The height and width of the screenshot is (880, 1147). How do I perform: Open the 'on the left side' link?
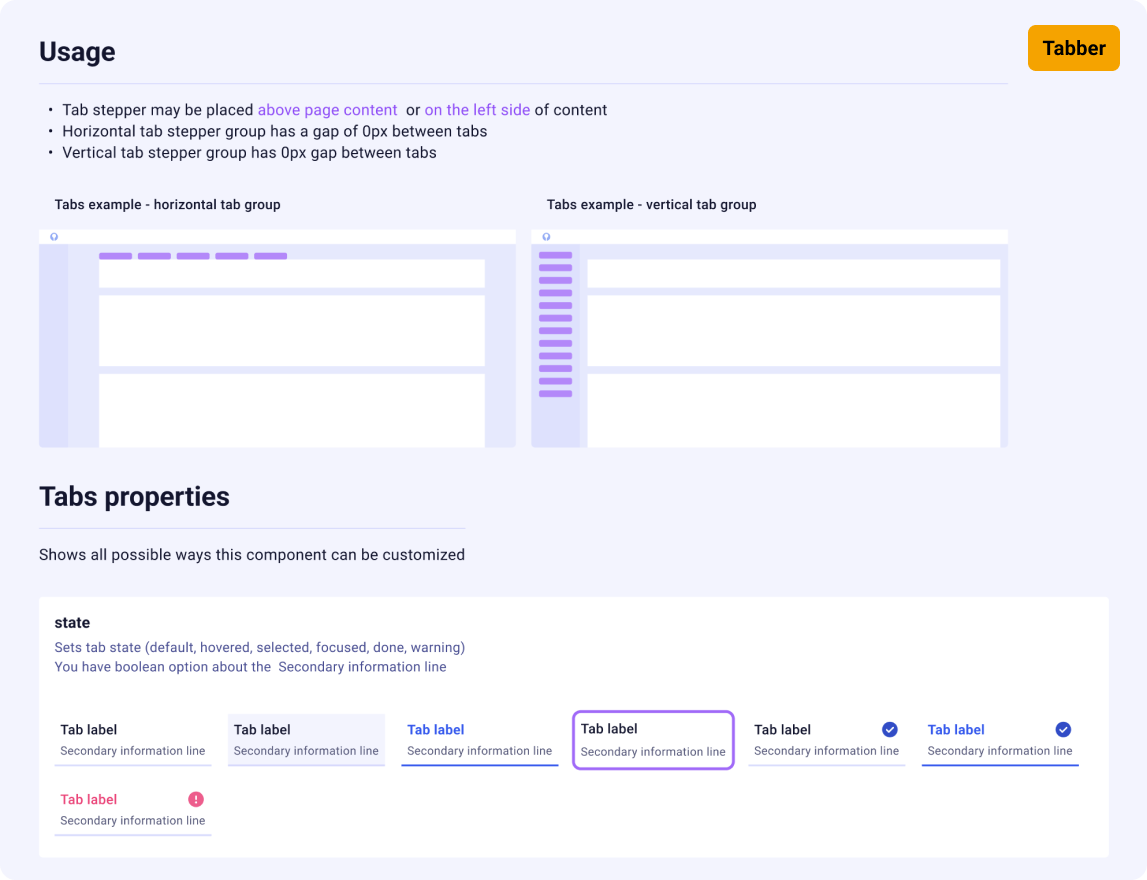(478, 109)
